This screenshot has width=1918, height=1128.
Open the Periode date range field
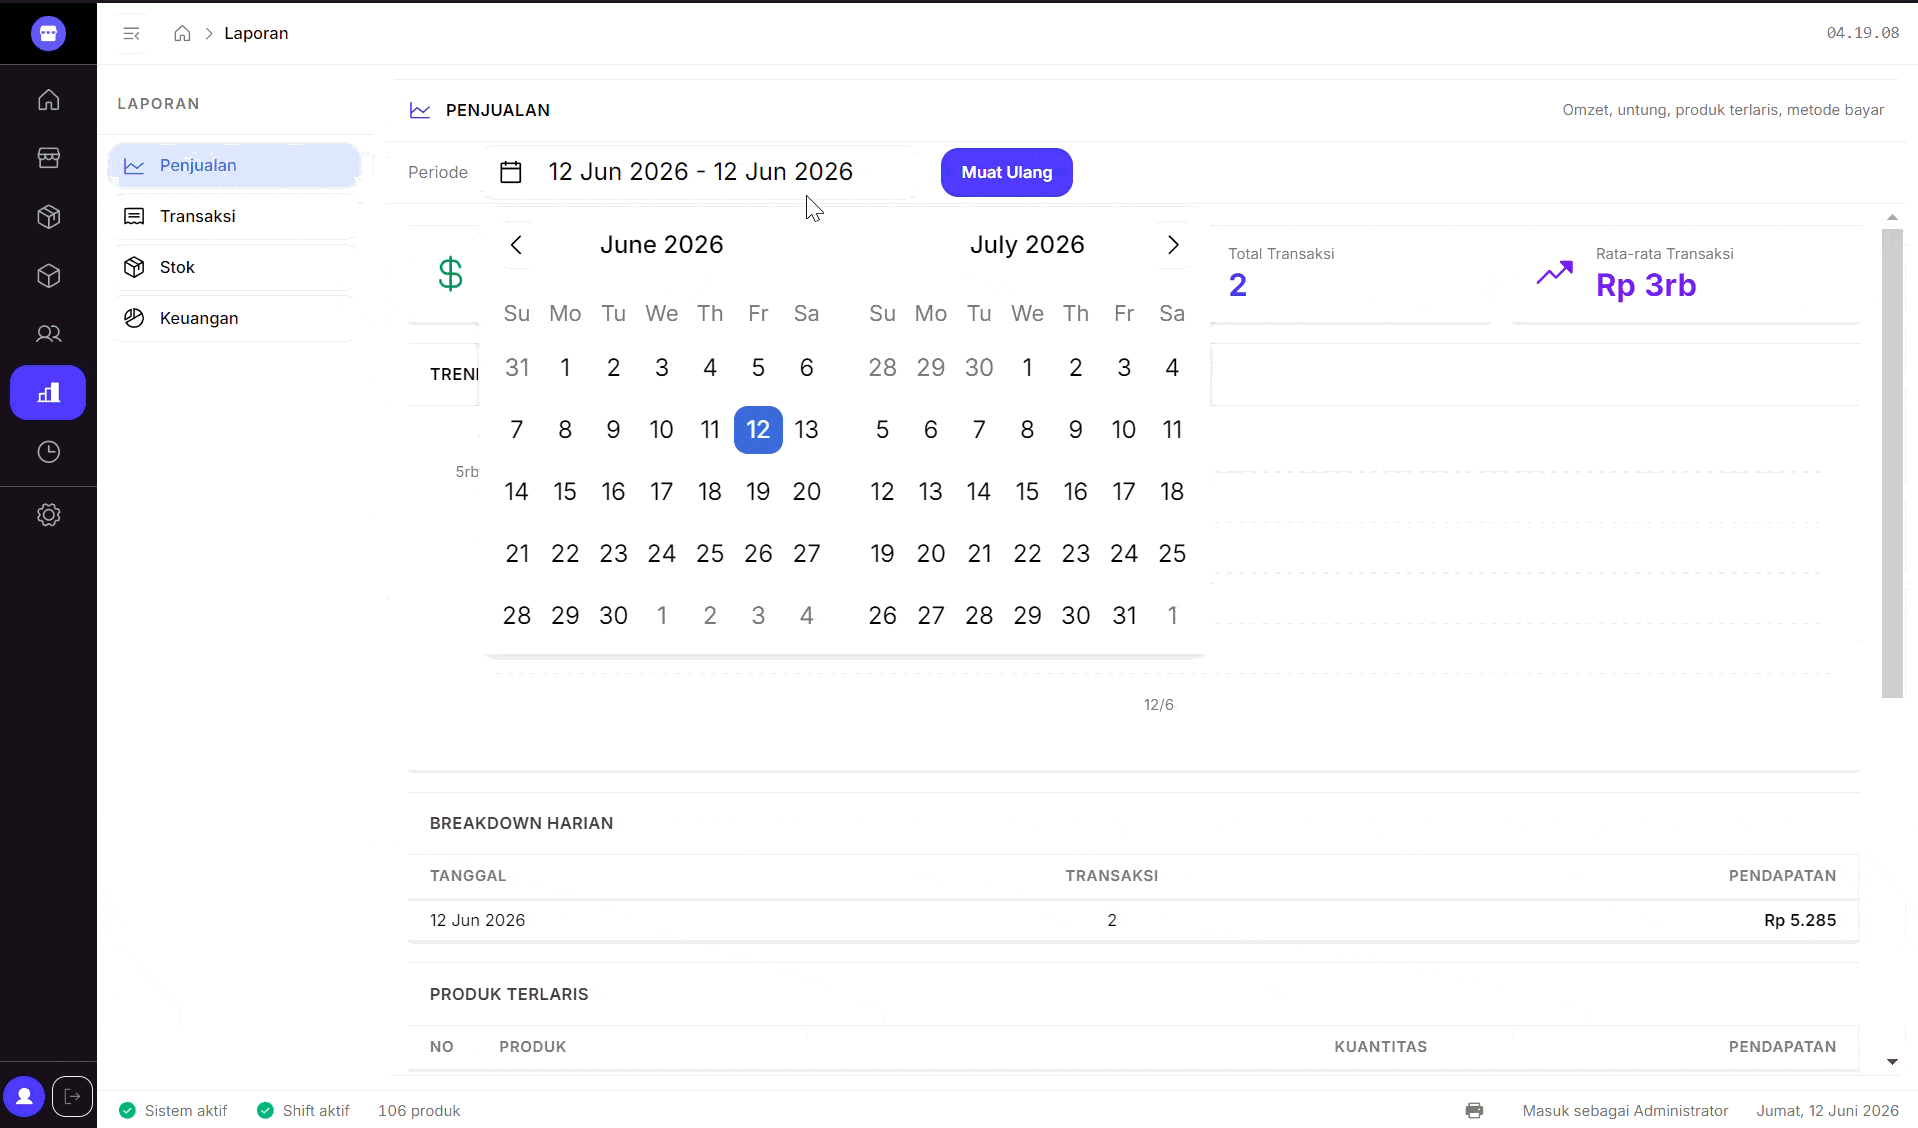coord(700,172)
